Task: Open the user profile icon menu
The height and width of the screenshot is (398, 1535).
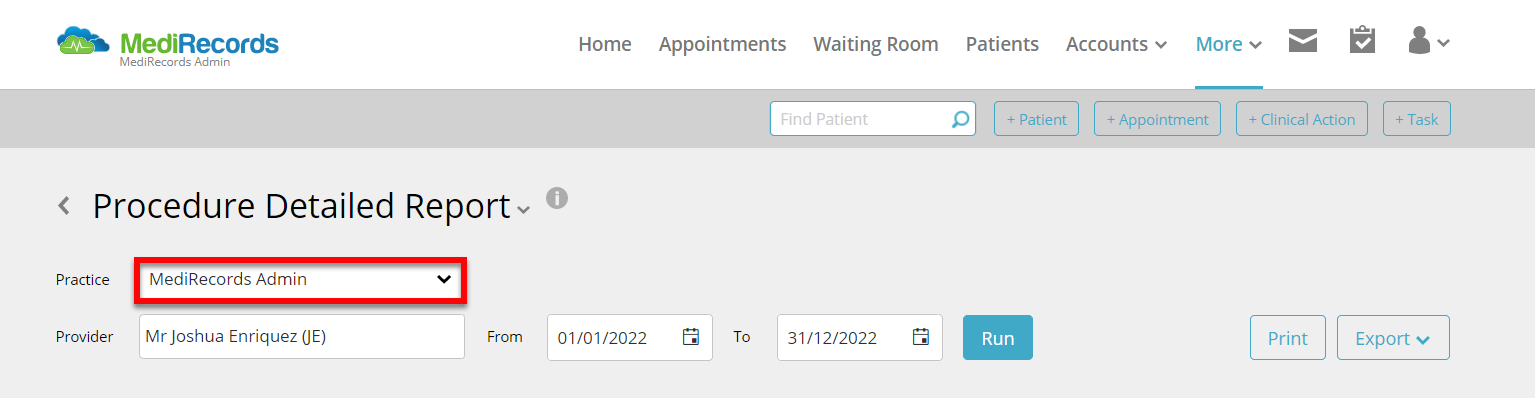Action: 1429,41
